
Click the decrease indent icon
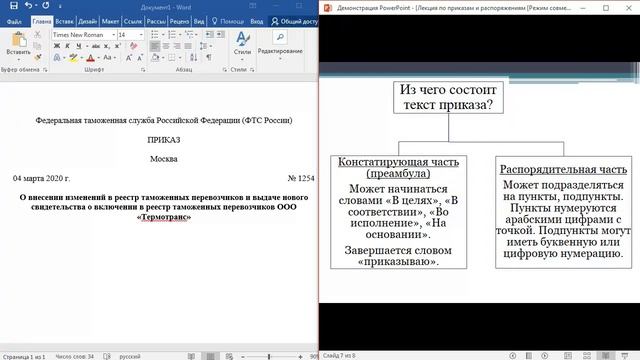coord(209,35)
